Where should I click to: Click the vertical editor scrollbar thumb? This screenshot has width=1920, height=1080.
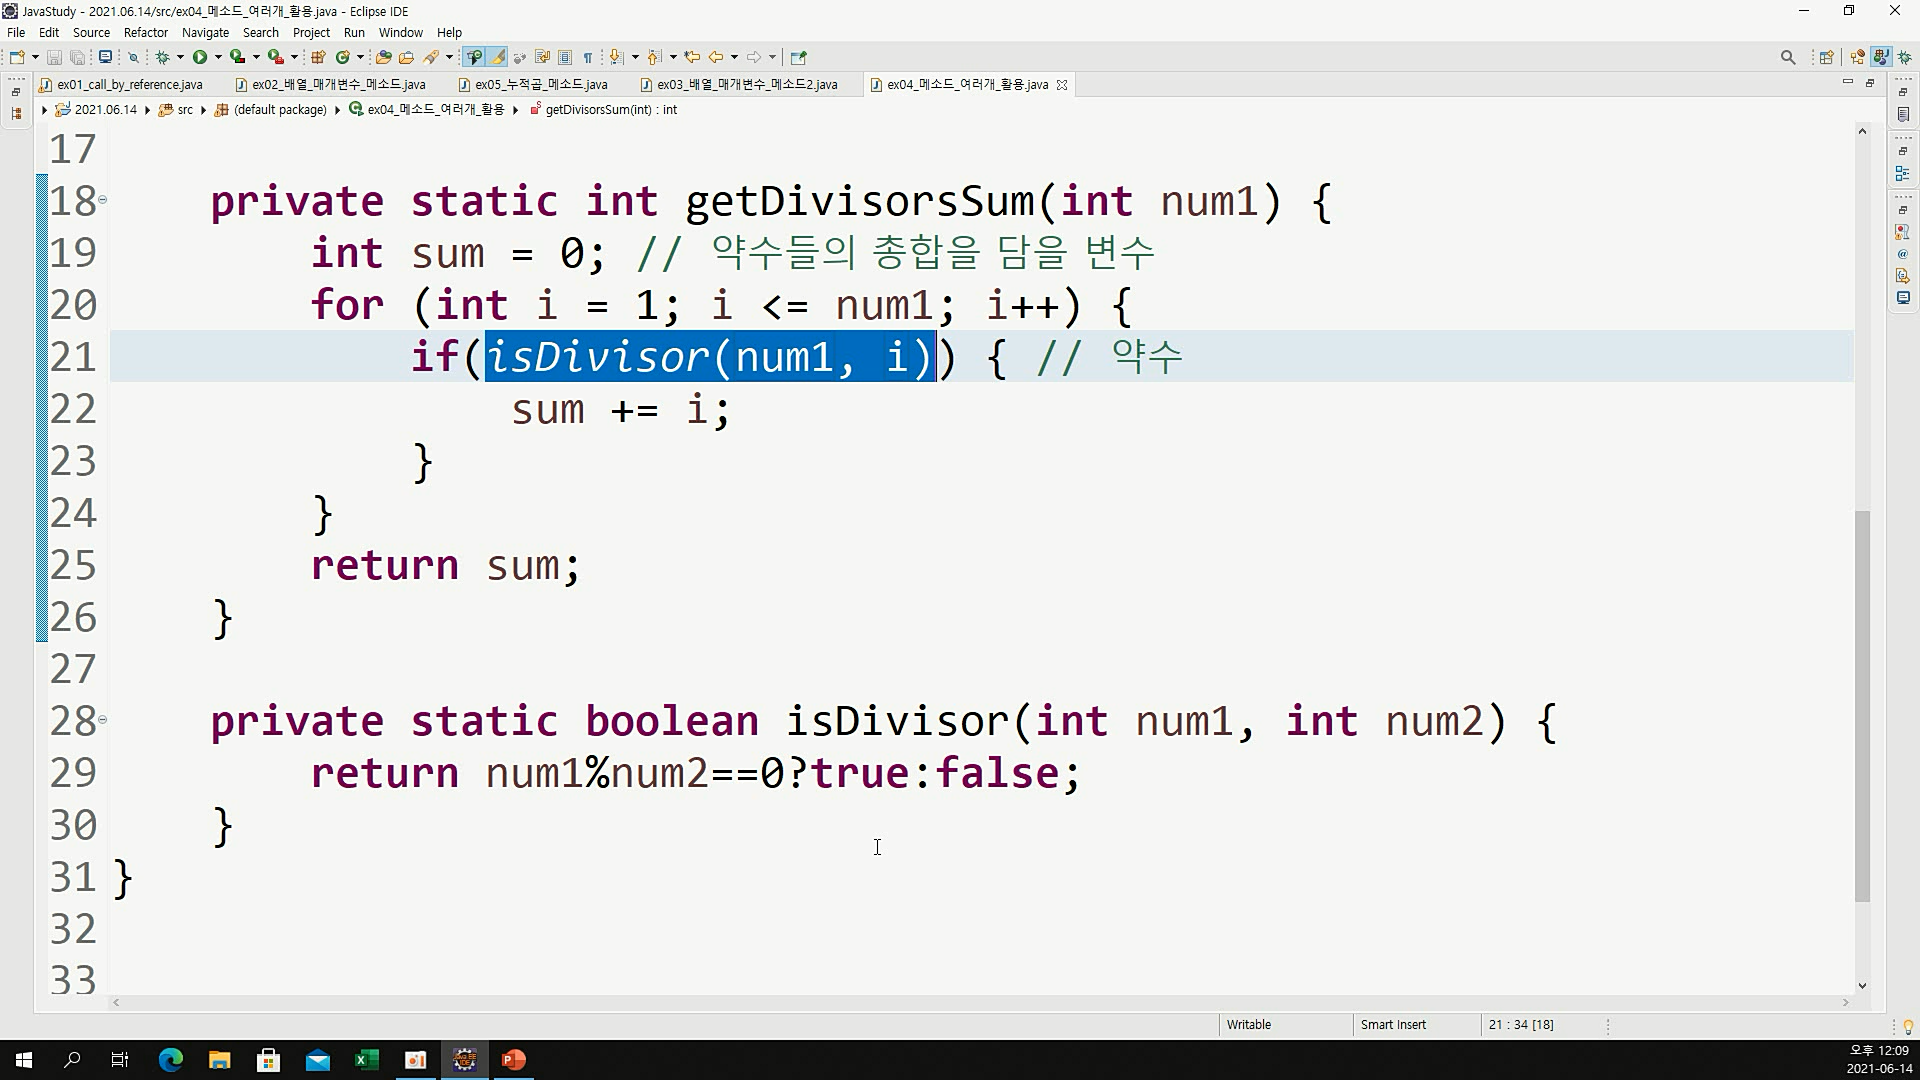click(x=1861, y=705)
